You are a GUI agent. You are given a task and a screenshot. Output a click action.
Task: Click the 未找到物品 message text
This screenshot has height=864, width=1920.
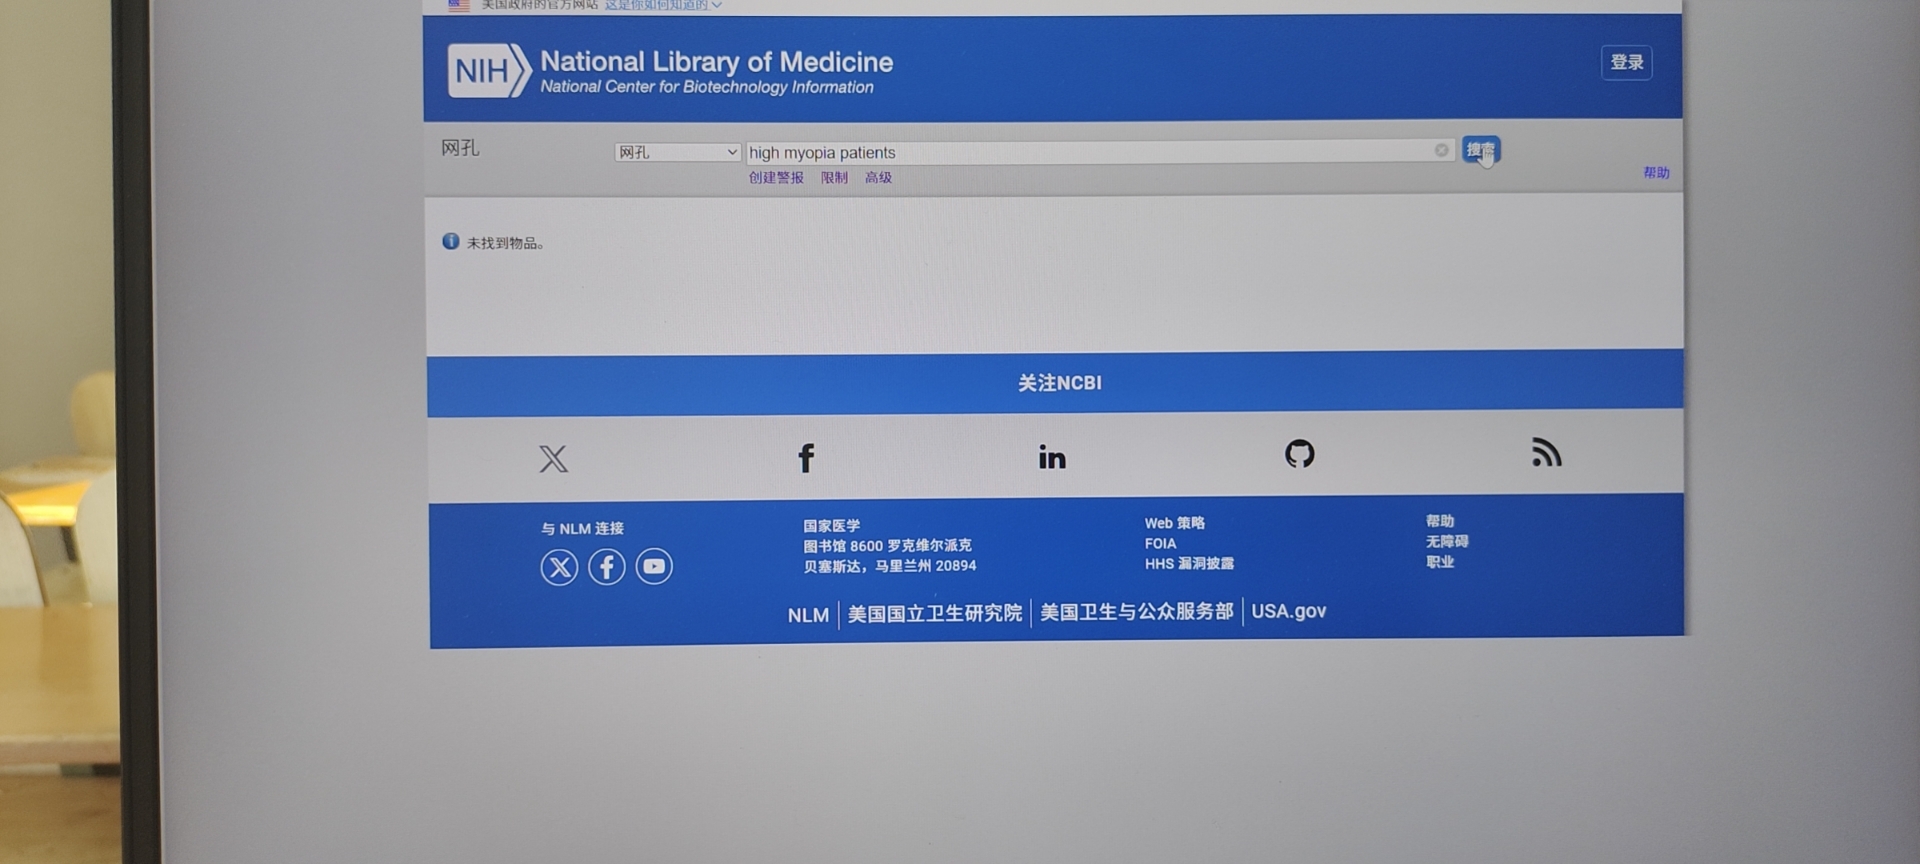coord(505,243)
